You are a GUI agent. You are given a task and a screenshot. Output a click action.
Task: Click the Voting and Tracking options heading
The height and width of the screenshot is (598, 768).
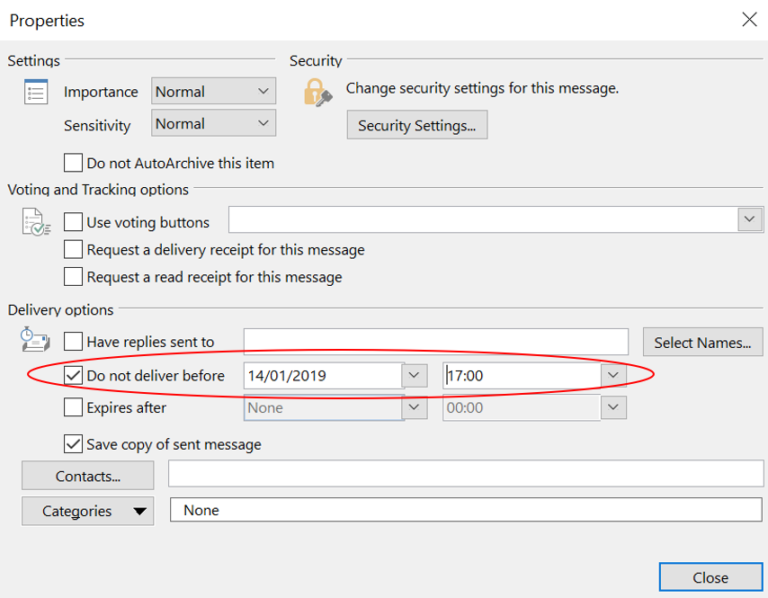pyautogui.click(x=98, y=189)
